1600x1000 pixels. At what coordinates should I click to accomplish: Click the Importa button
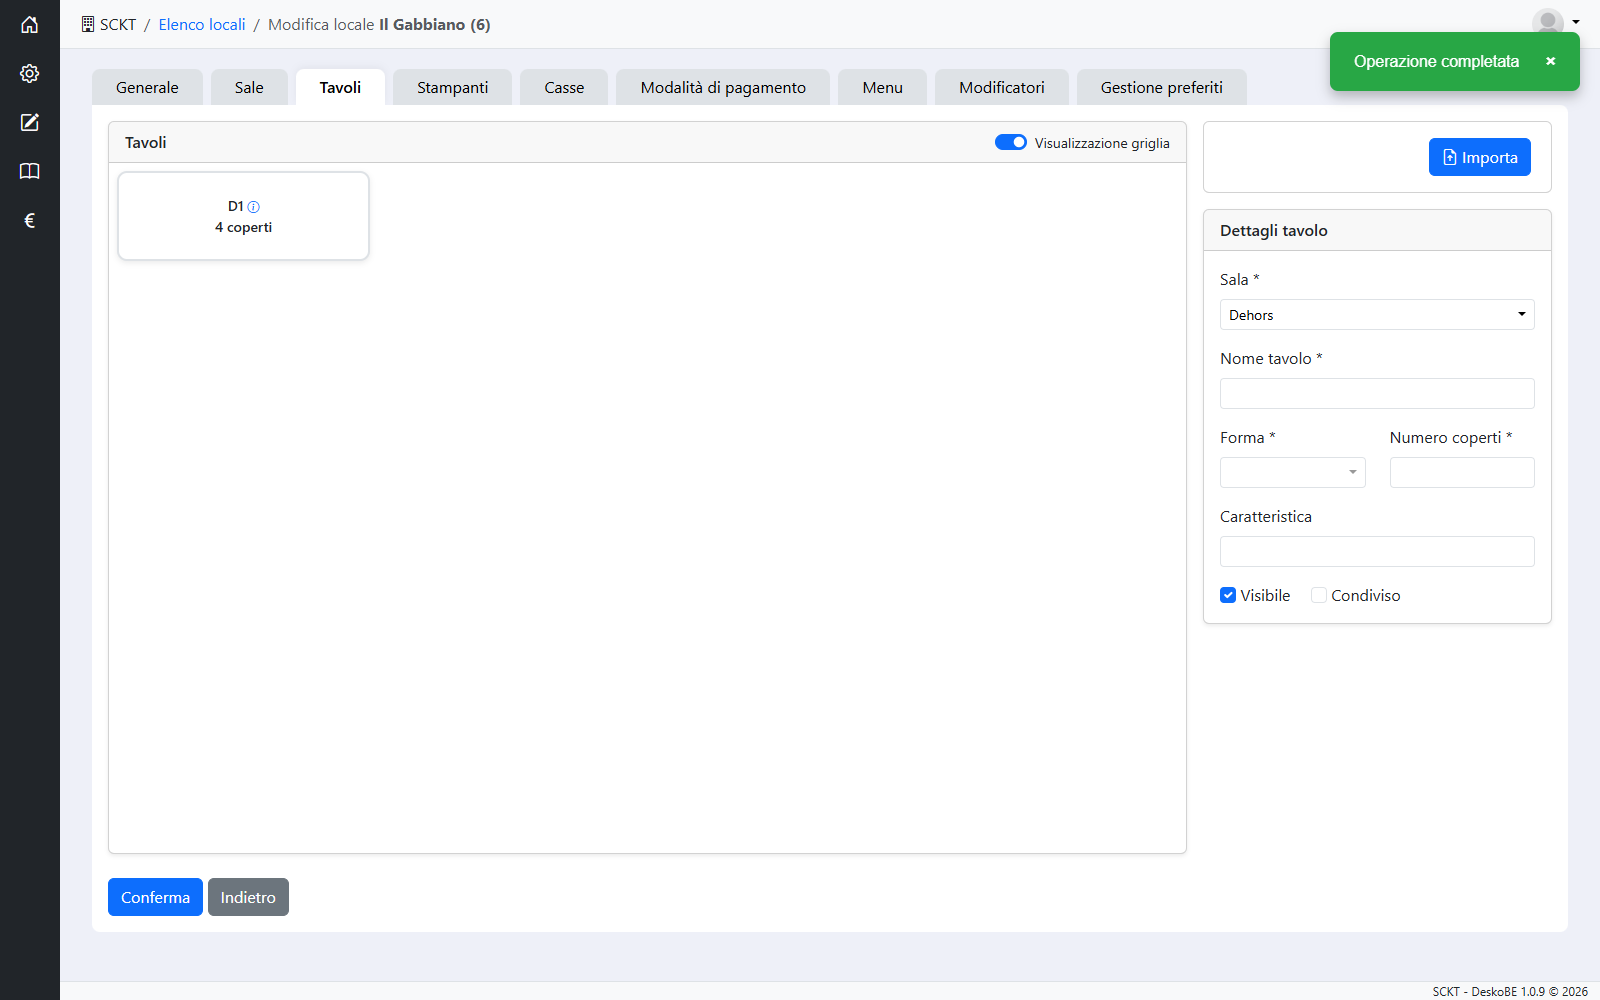click(1479, 157)
